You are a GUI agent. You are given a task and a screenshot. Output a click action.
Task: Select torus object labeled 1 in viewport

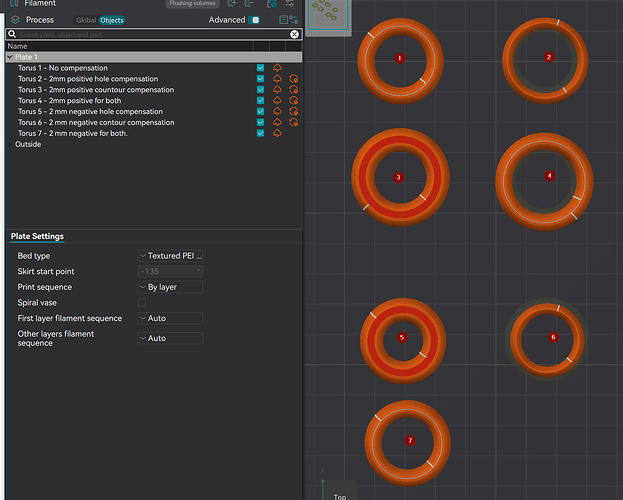400,61
